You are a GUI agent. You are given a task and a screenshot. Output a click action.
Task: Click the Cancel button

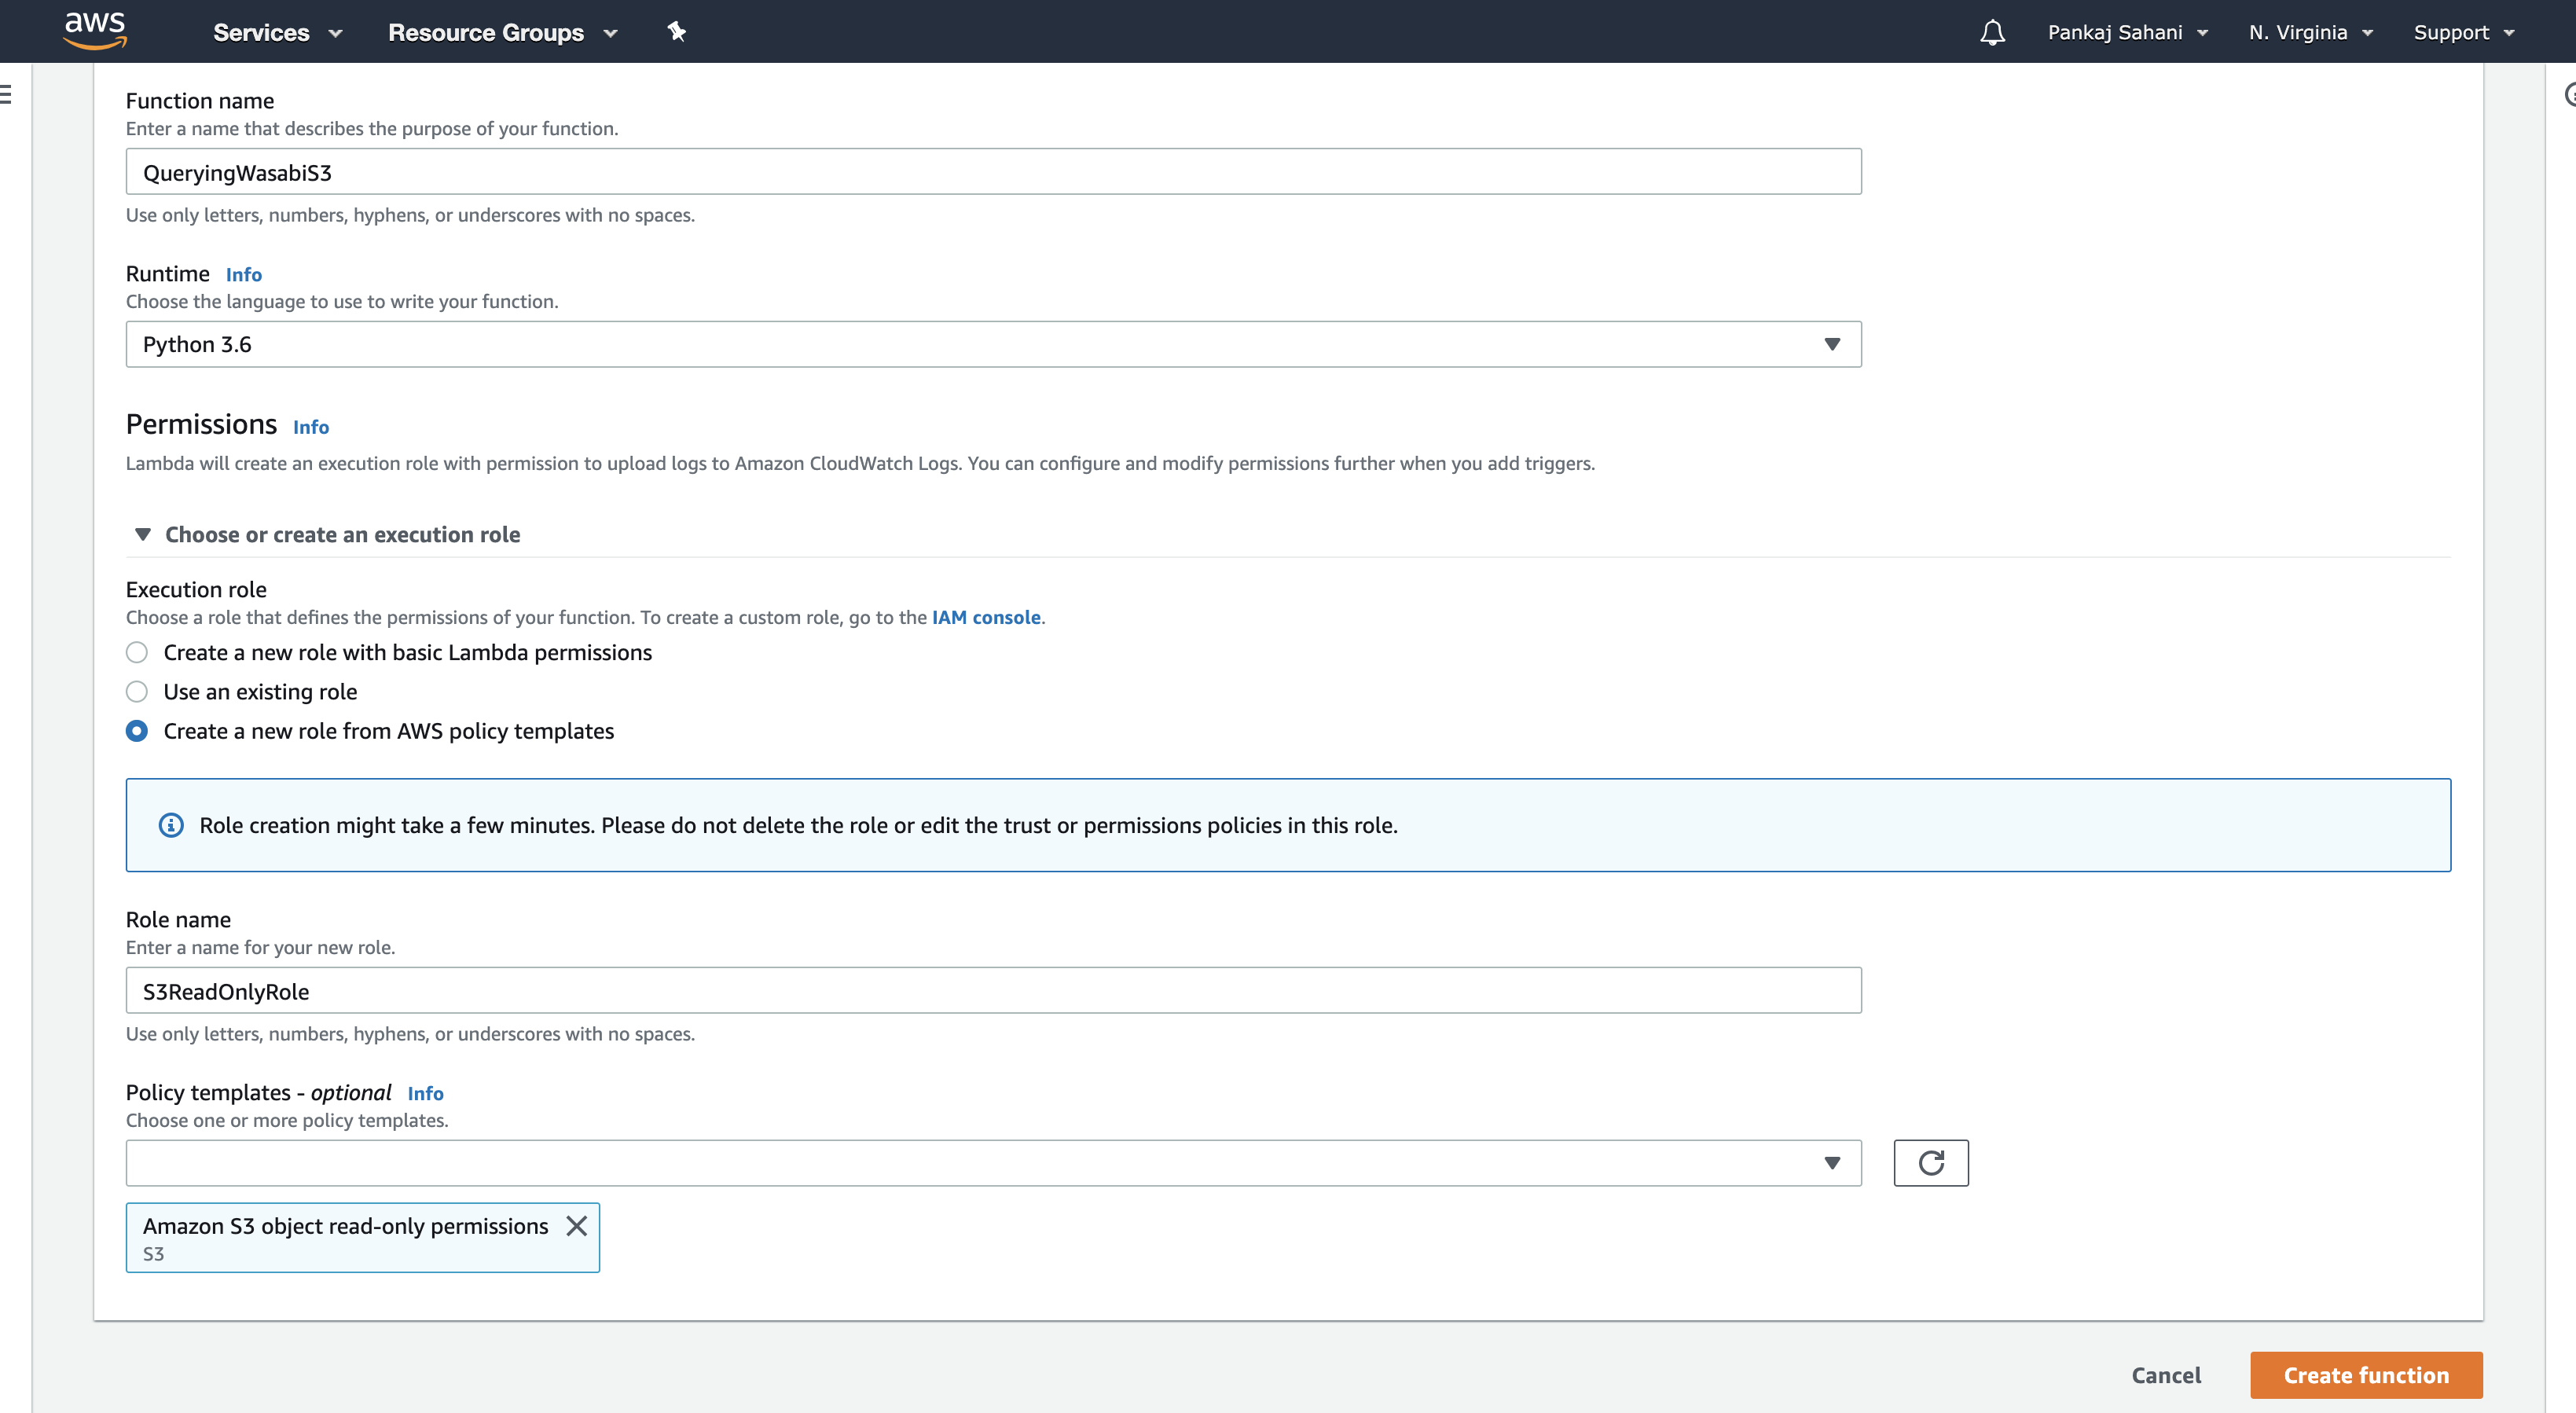[x=2165, y=1374]
